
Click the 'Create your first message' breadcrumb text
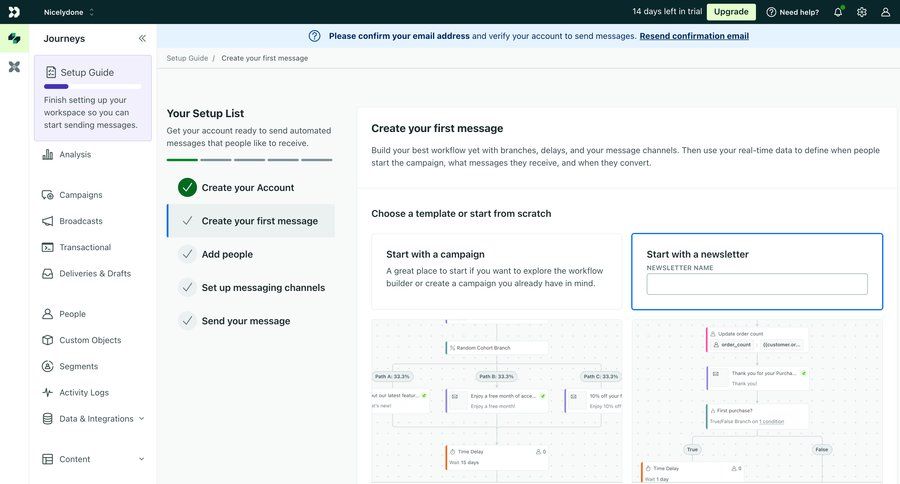pos(265,58)
